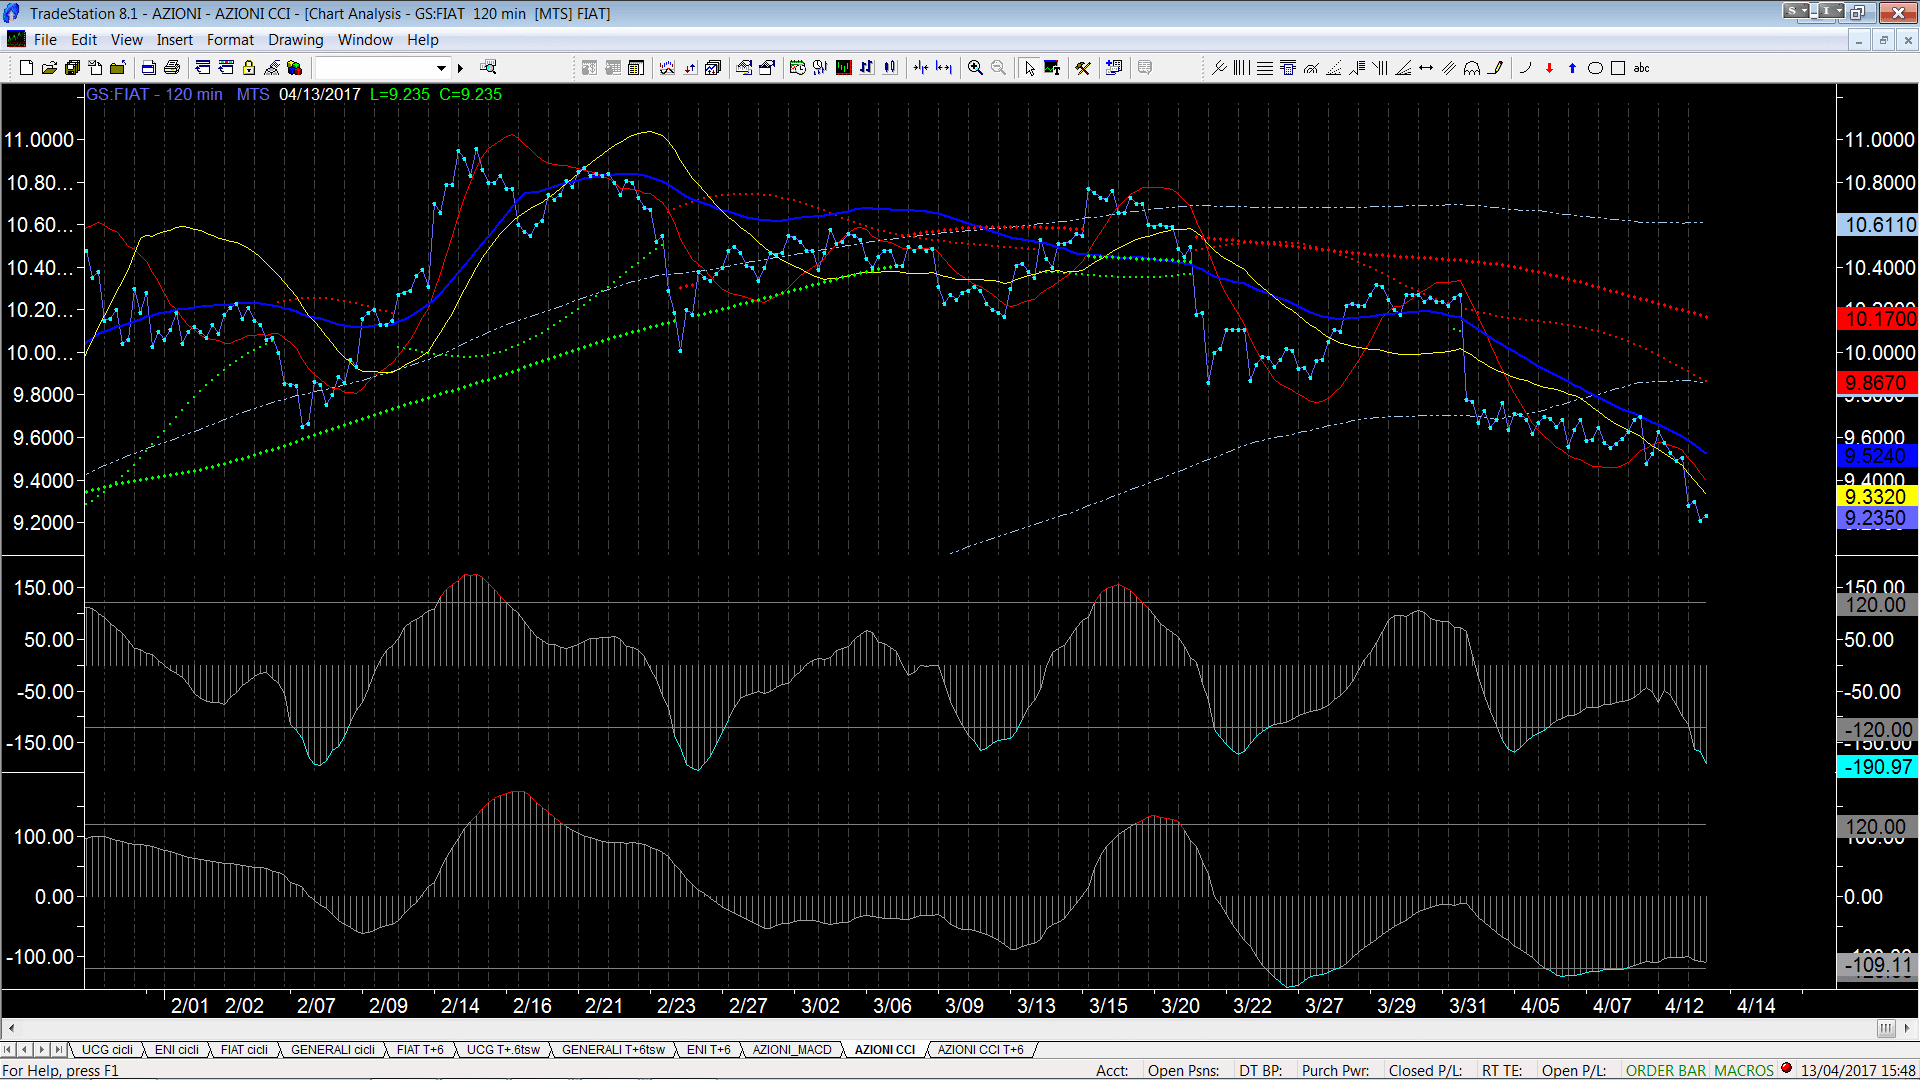
Task: Switch to the FIAT cicli tab
Action: 244,1050
